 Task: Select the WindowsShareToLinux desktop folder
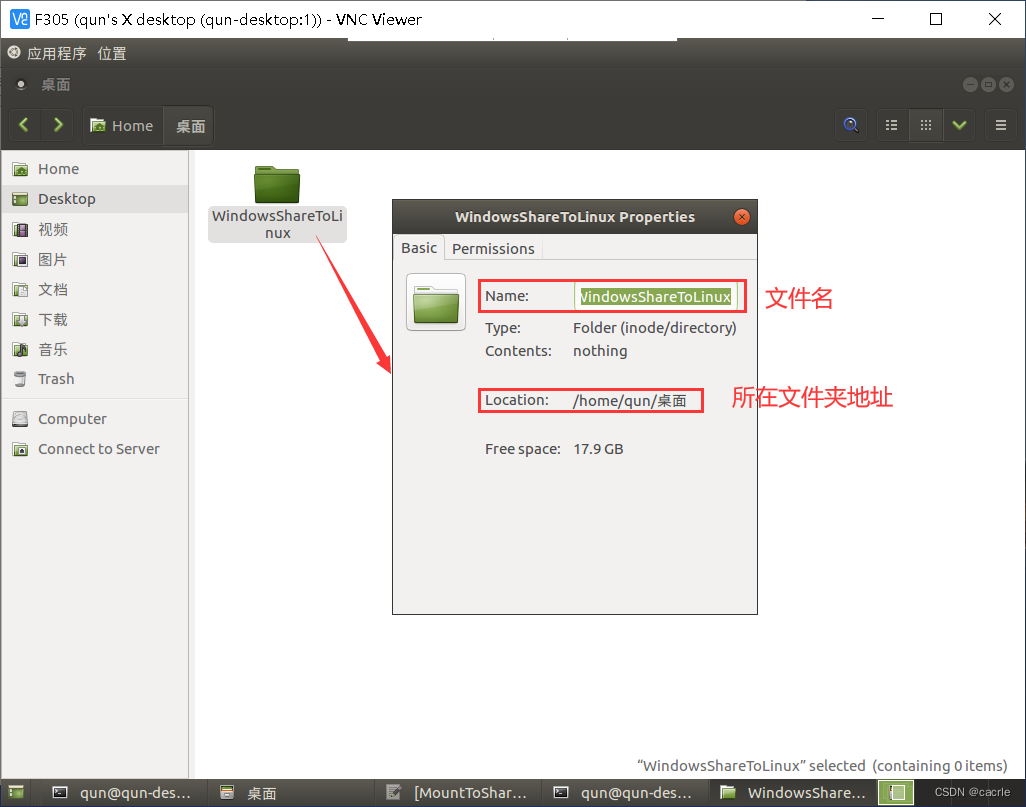(276, 184)
